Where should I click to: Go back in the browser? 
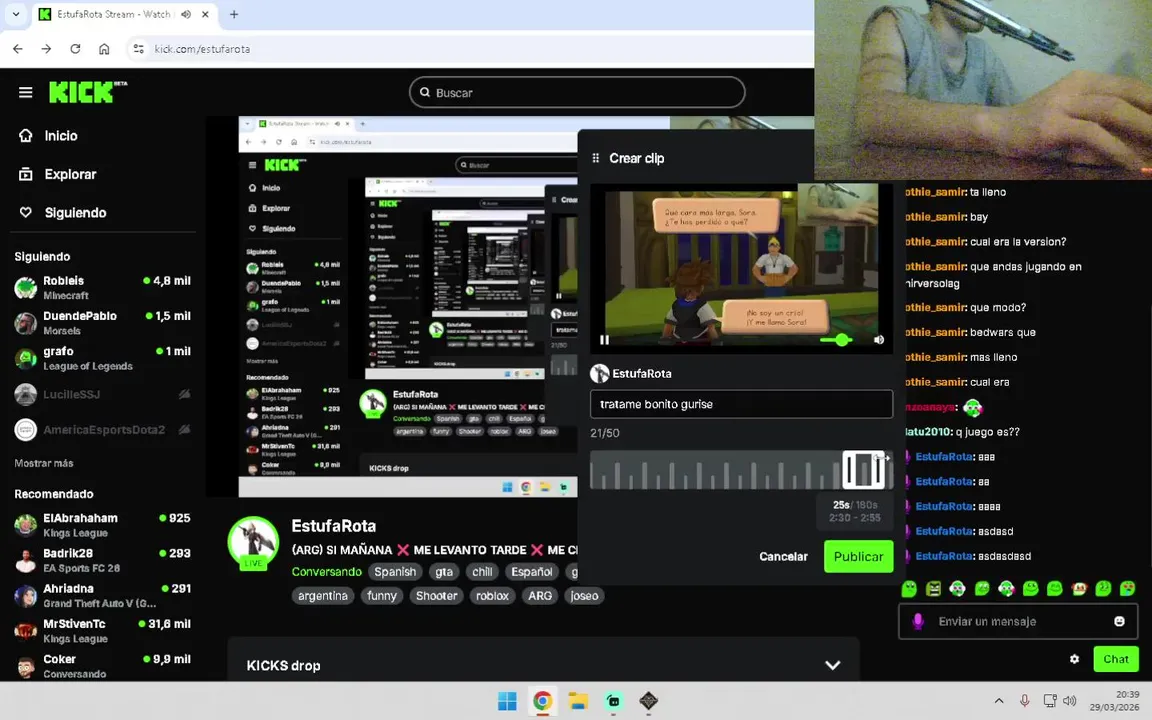pos(18,48)
